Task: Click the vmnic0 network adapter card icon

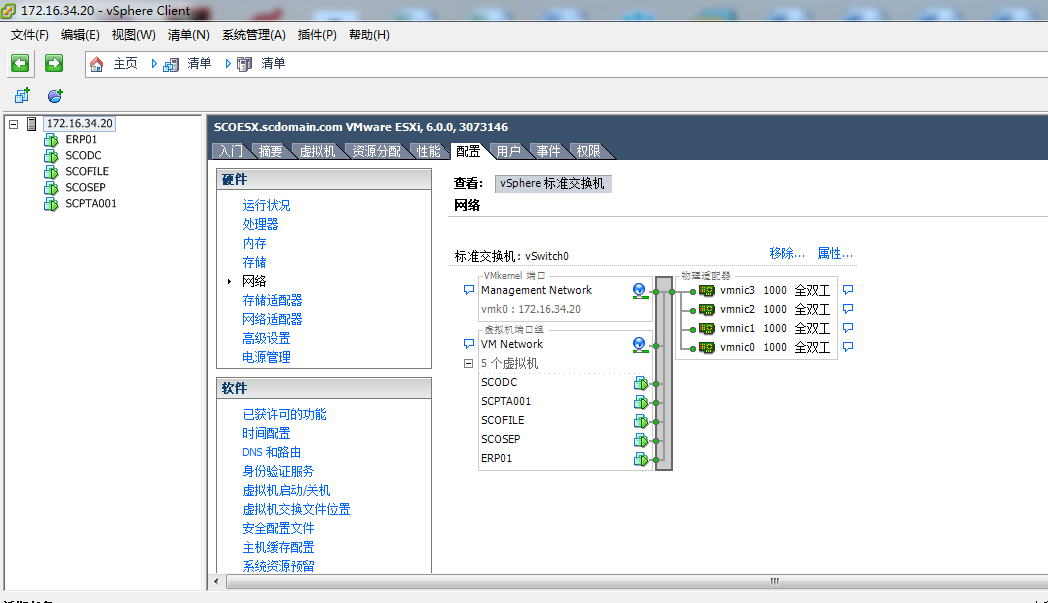Action: click(x=706, y=348)
